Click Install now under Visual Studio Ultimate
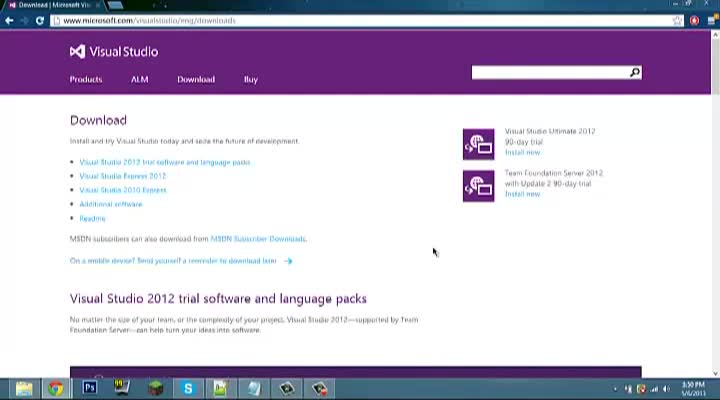Image resolution: width=720 pixels, height=400 pixels. click(523, 152)
